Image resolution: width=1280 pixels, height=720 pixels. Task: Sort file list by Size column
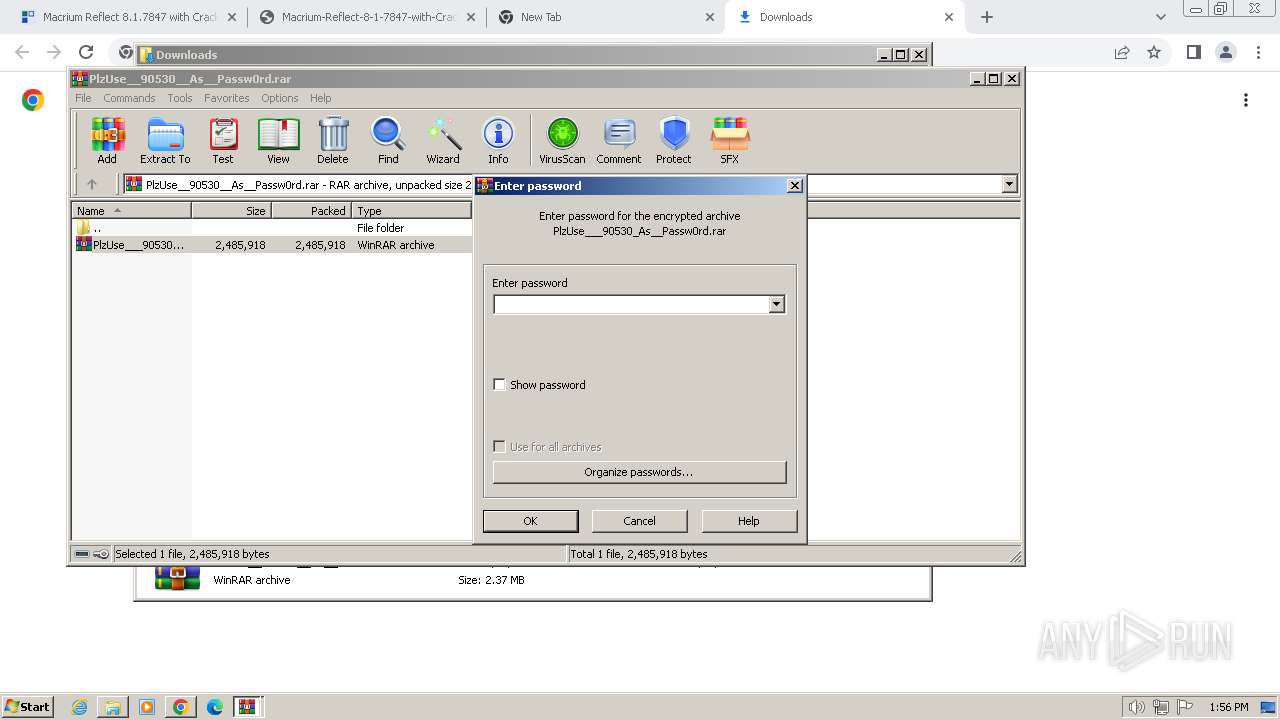231,211
